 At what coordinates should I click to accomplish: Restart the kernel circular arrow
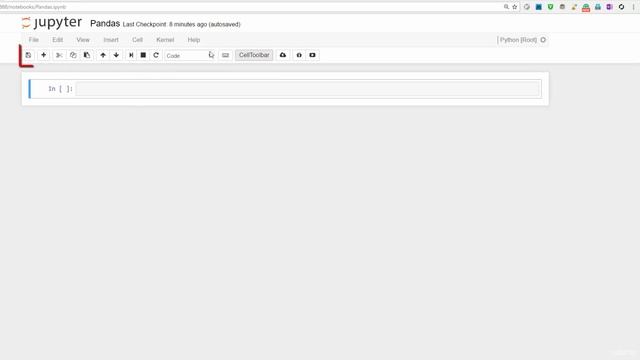pos(156,55)
